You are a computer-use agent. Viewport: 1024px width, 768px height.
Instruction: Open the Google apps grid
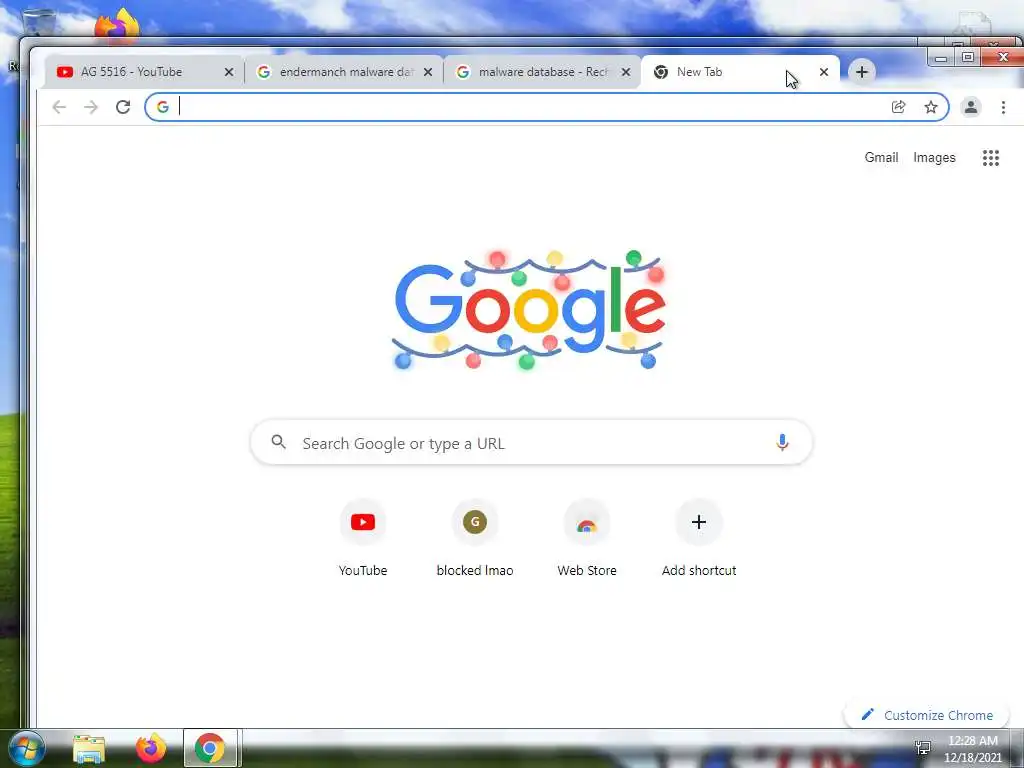(x=991, y=157)
